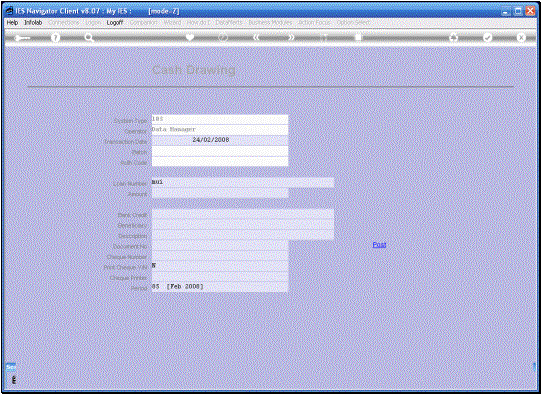
Task: Click the key icon in toolbar
Action: pos(22,38)
